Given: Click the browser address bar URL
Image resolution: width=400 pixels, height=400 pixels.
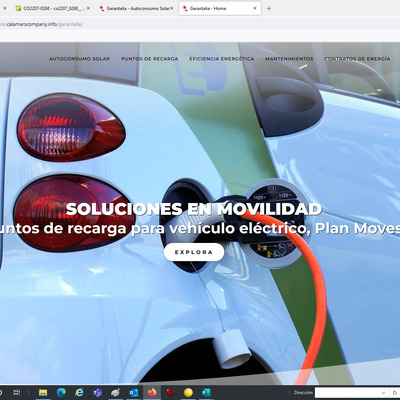Looking at the screenshot, I should [x=41, y=24].
